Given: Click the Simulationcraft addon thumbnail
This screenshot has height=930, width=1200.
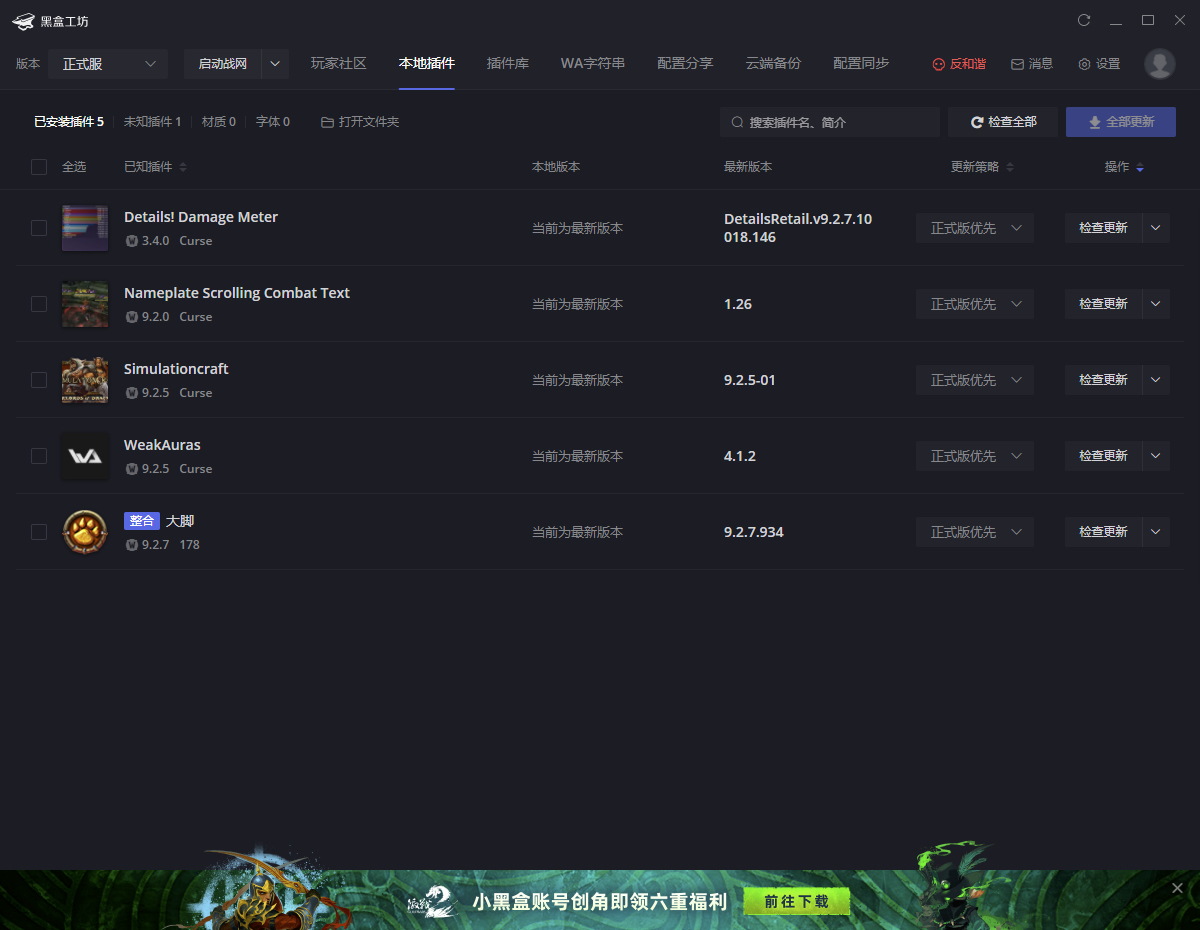Looking at the screenshot, I should 84,380.
